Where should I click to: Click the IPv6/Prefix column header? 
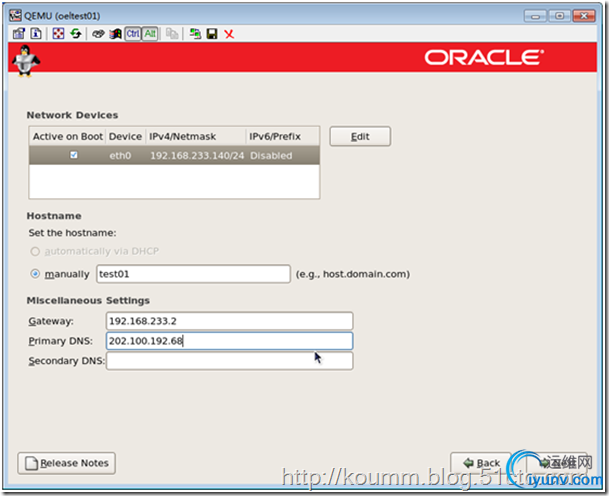pos(283,136)
